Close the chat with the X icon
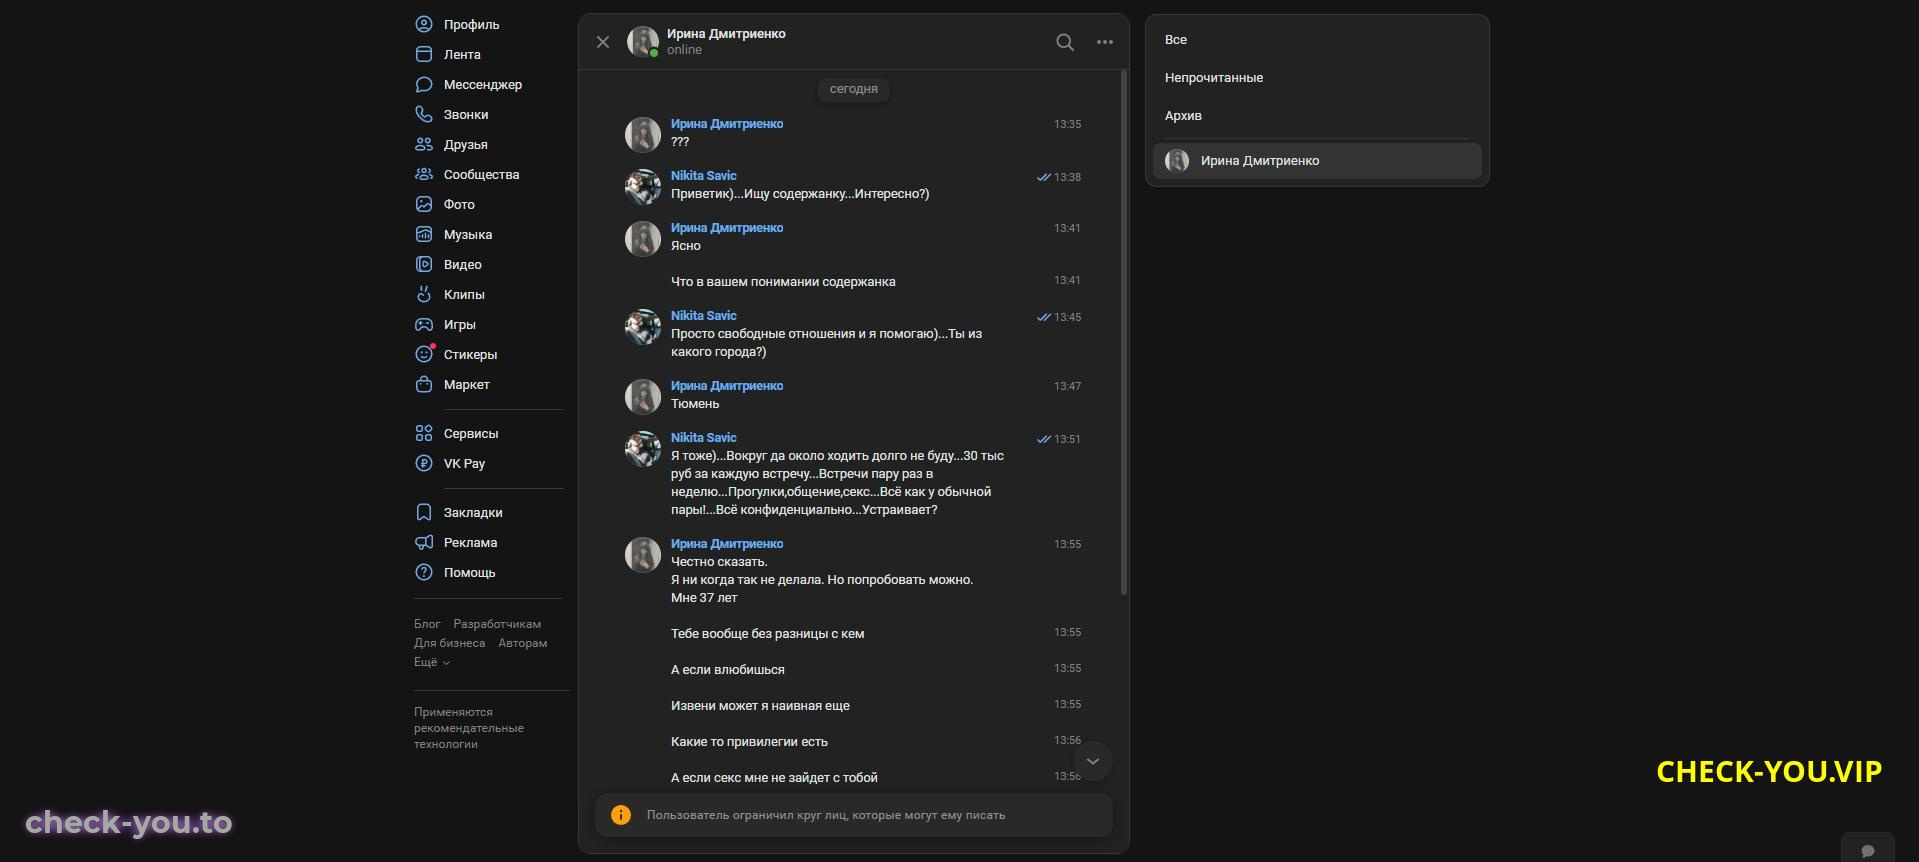 (603, 42)
